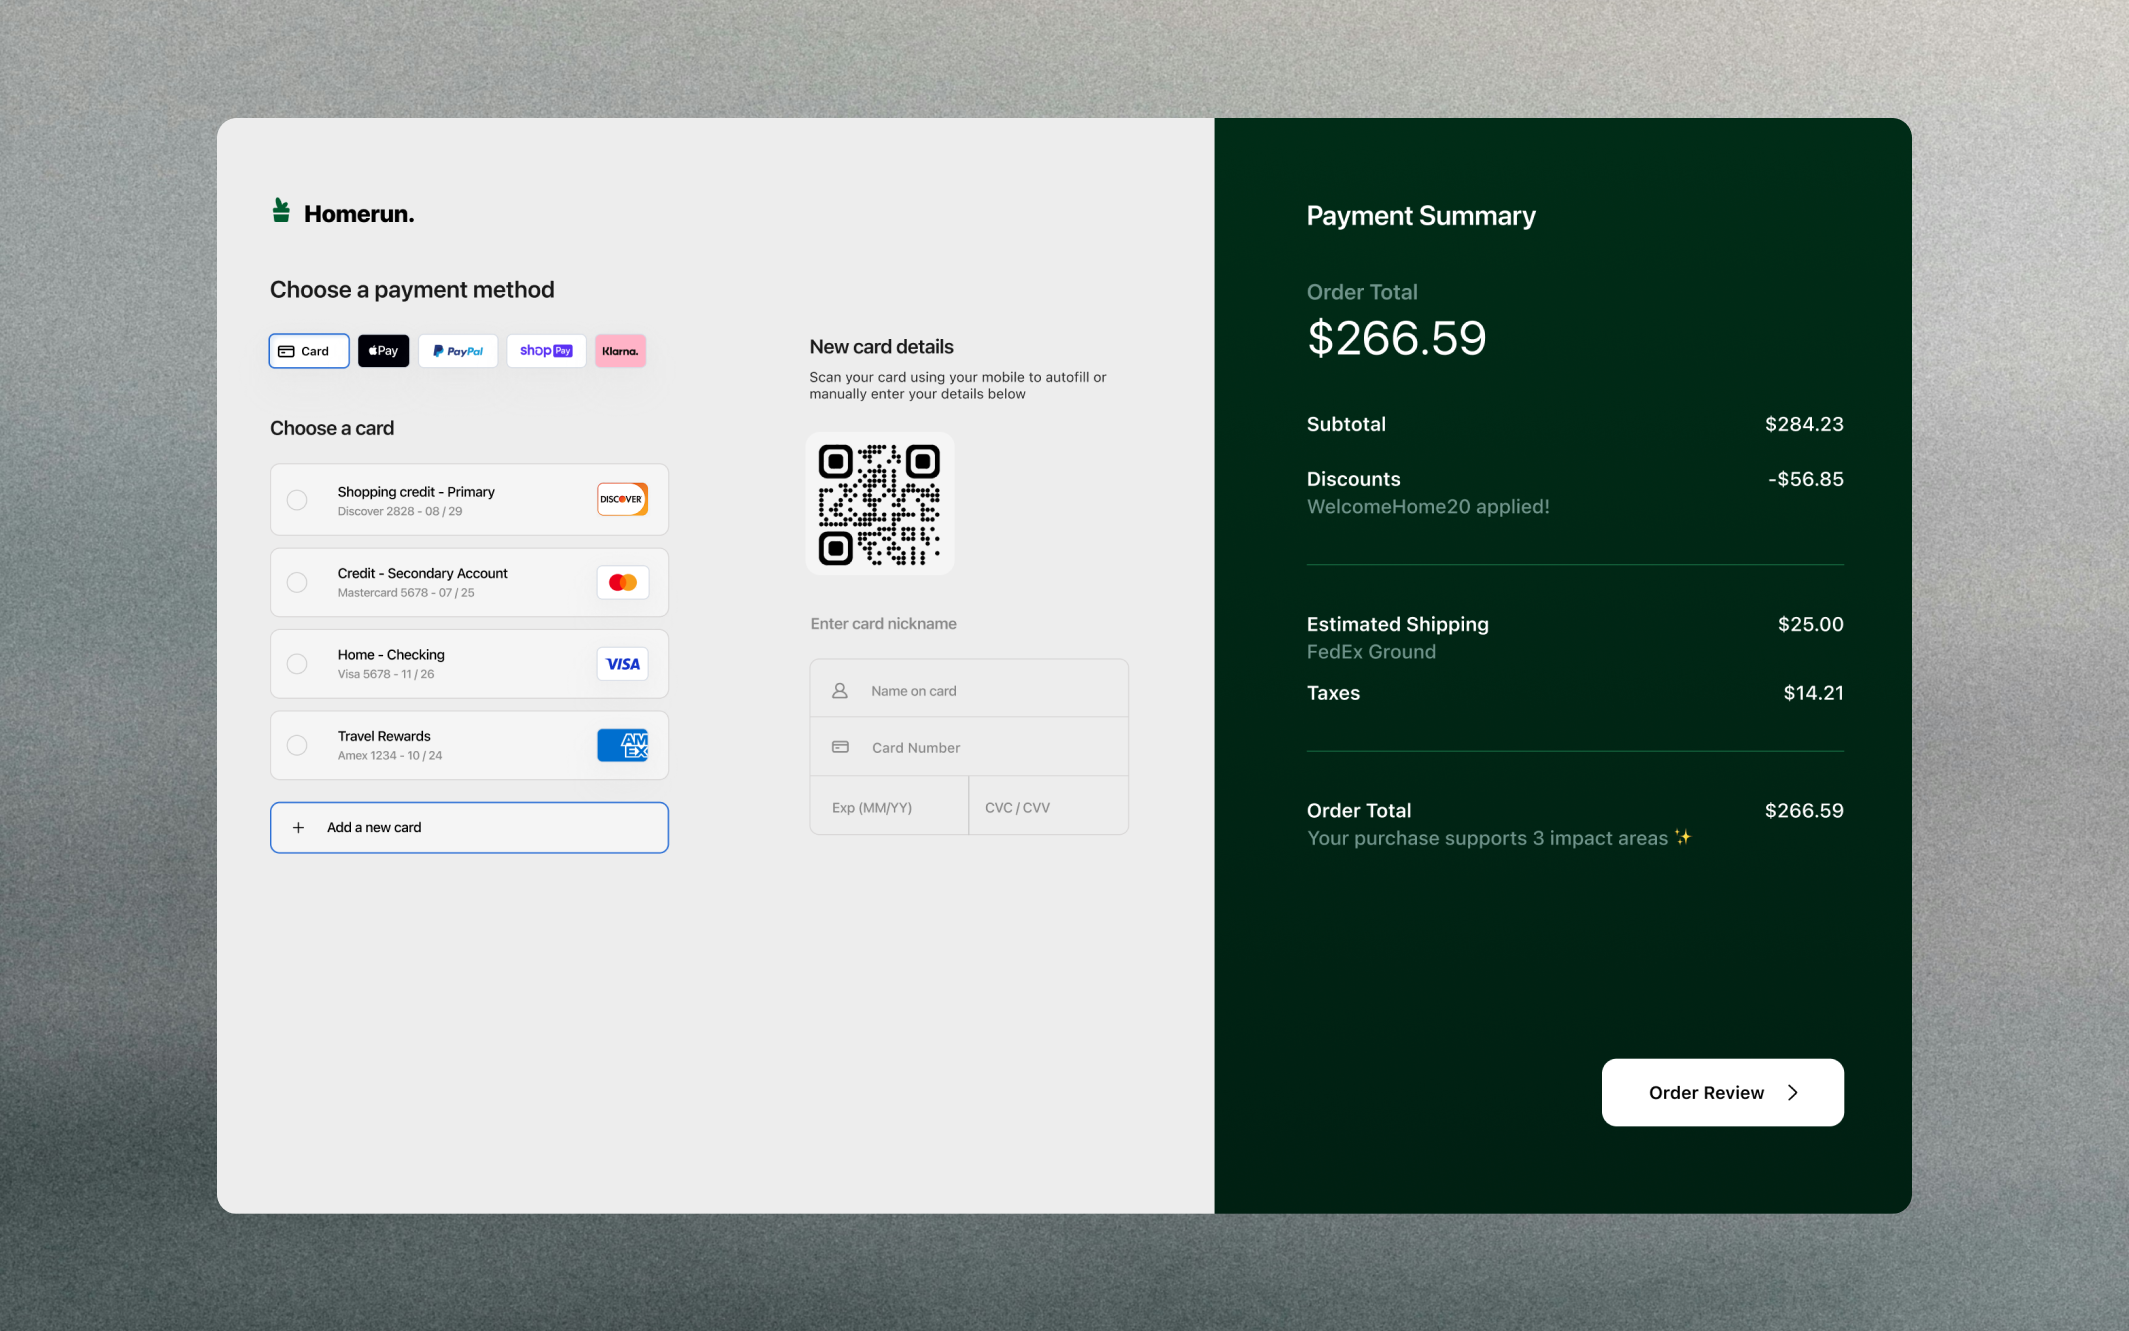Choose PayPal as payment method
The image size is (2129, 1331).
[x=458, y=350]
